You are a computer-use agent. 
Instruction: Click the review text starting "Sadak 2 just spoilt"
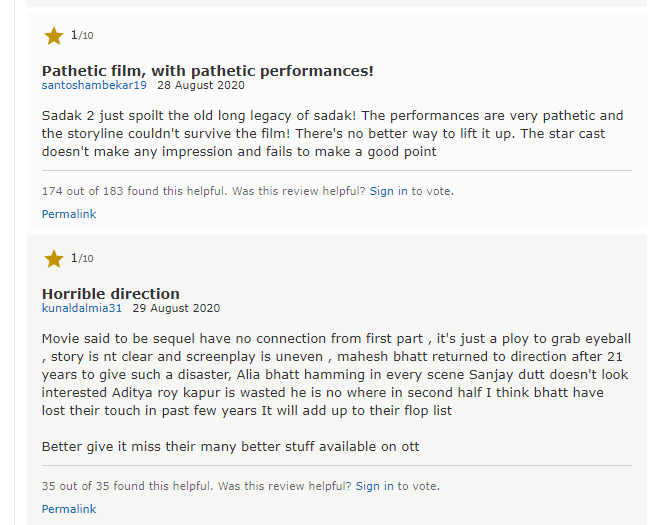click(332, 134)
